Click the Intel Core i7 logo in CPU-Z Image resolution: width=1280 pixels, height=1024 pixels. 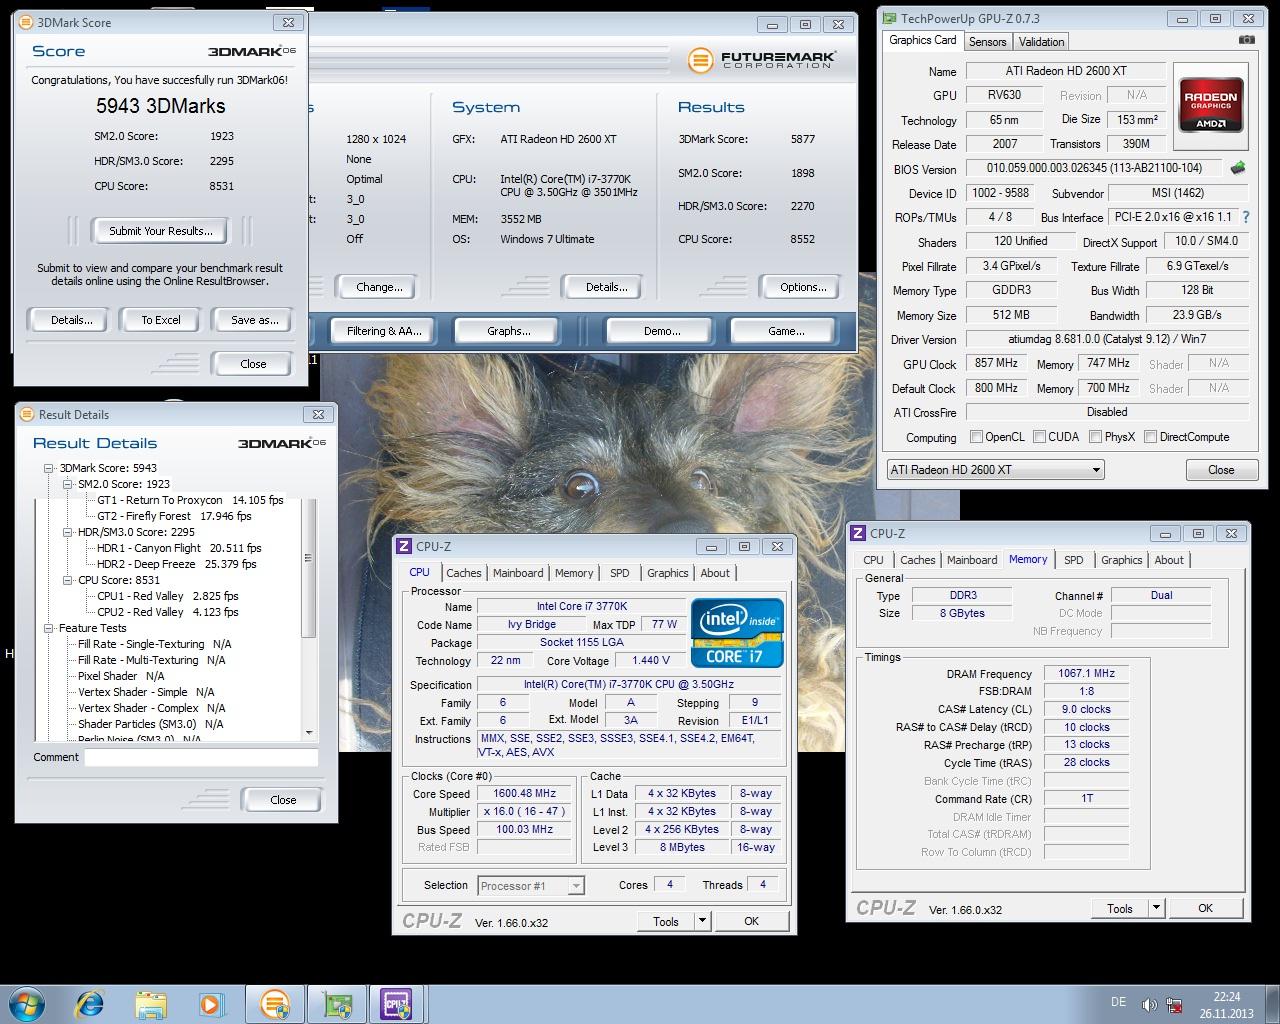coord(737,632)
